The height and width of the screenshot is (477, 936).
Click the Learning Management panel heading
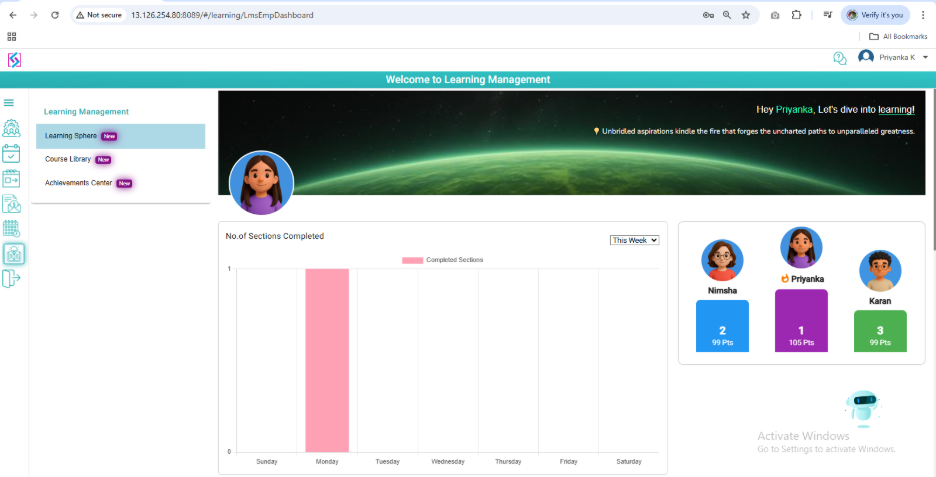pos(86,112)
